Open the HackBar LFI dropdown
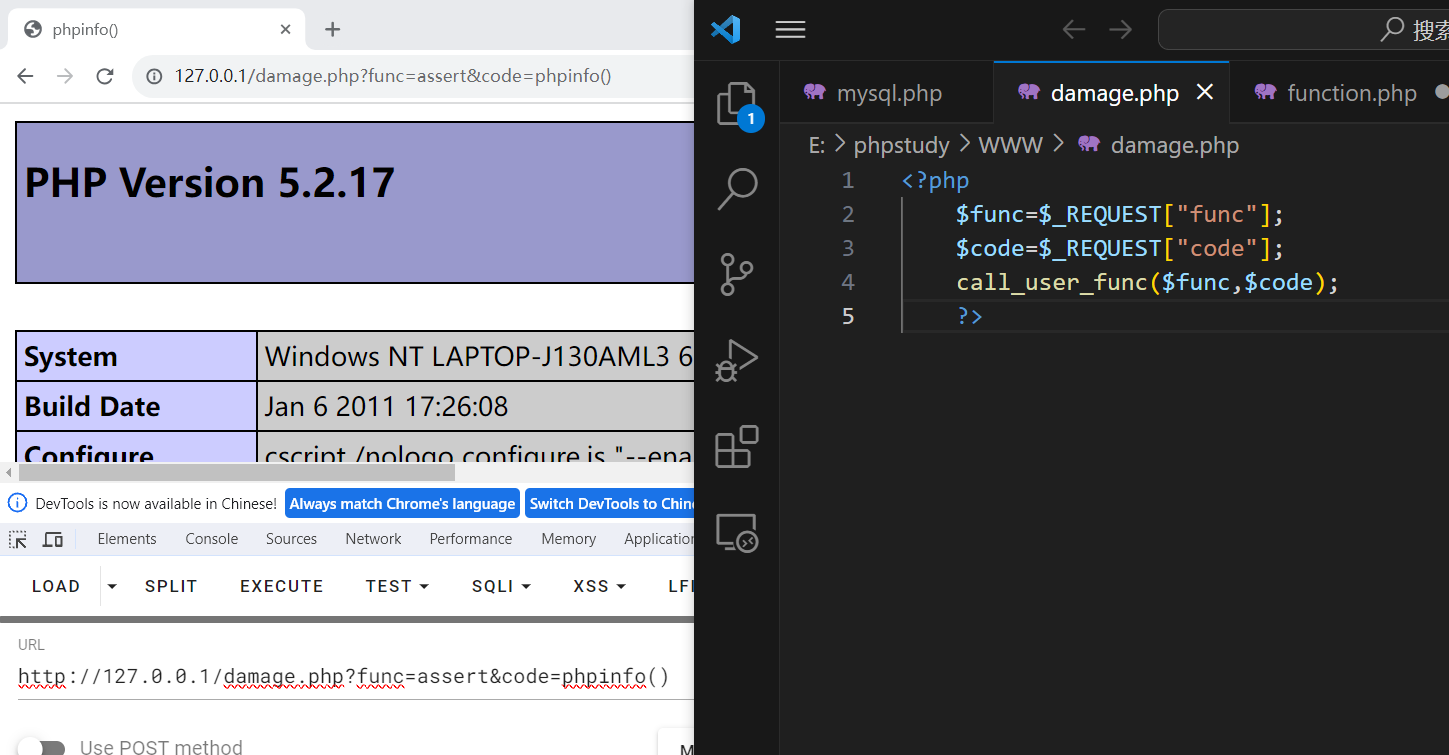This screenshot has height=755, width=1449. click(680, 586)
